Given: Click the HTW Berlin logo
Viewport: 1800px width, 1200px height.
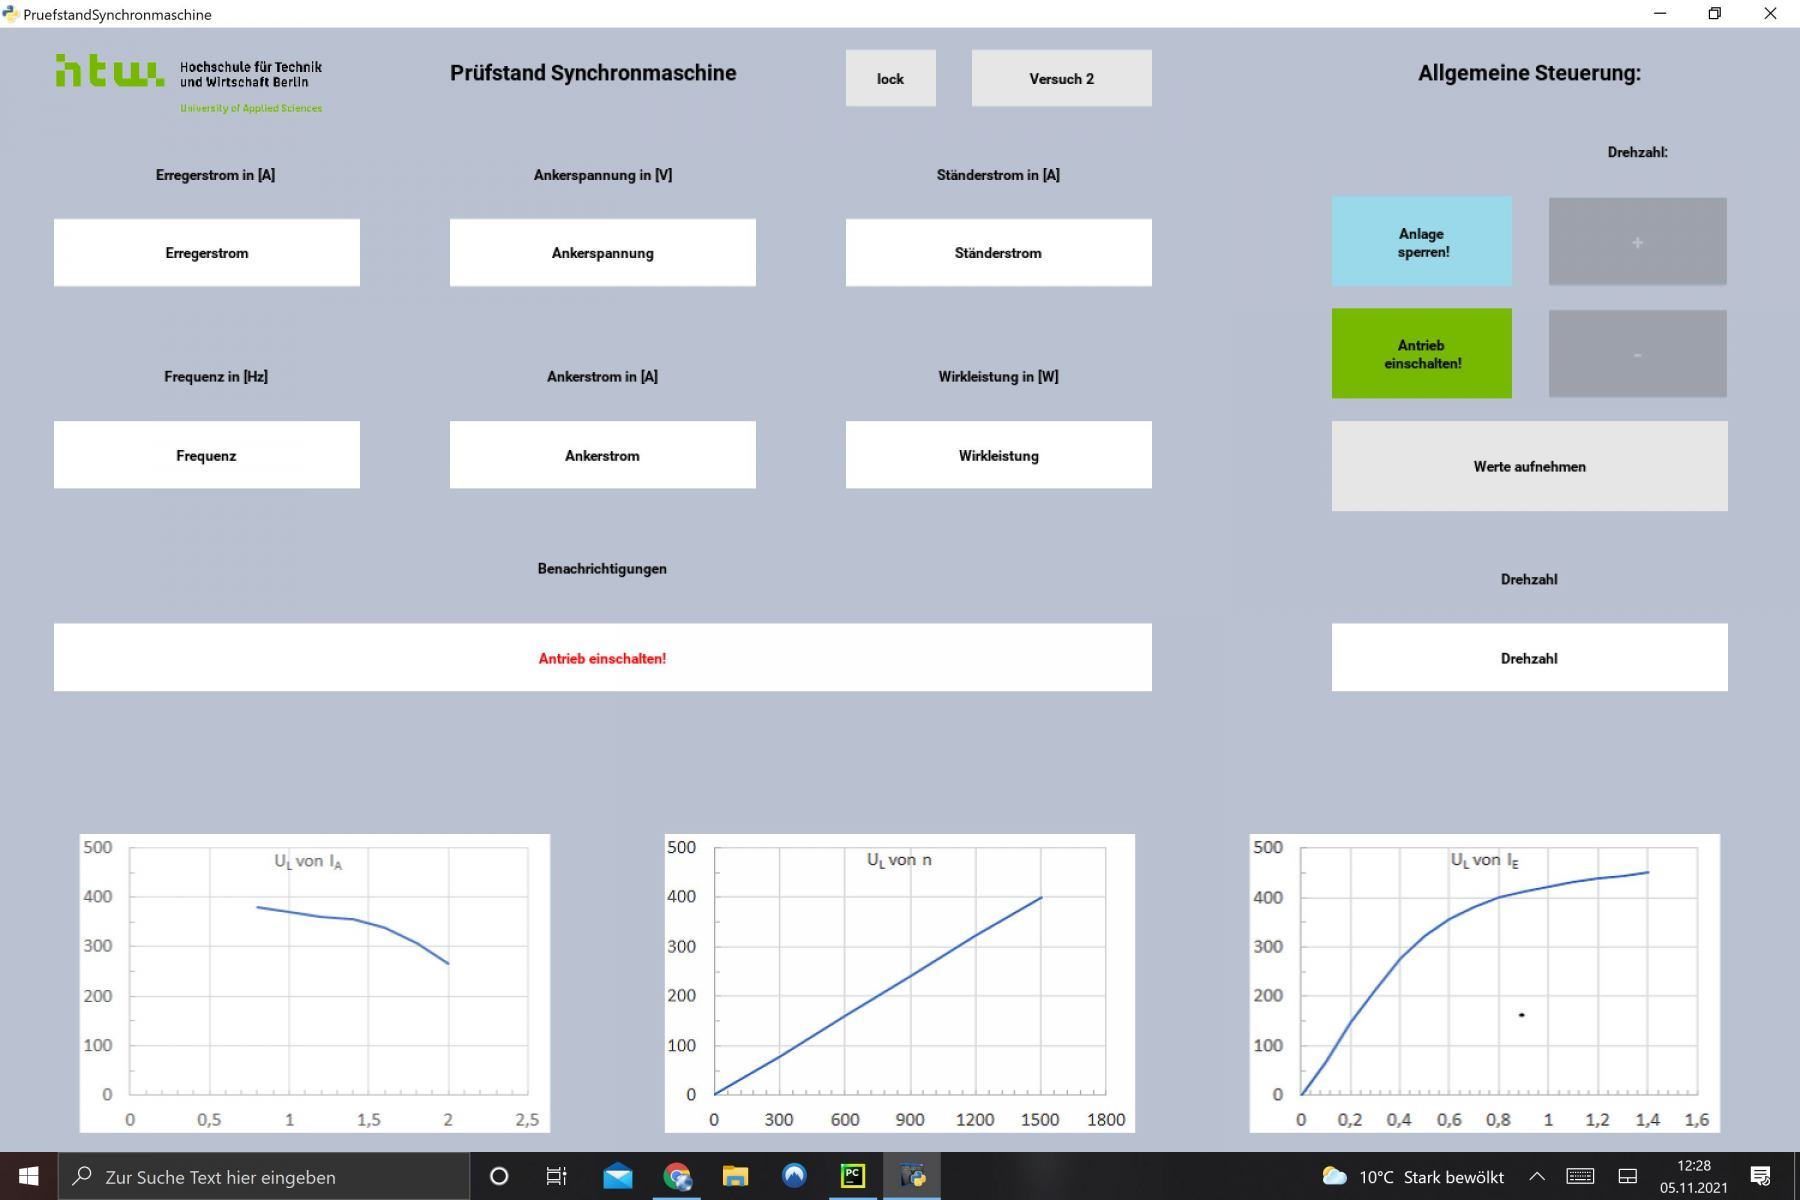Looking at the screenshot, I should click(188, 82).
